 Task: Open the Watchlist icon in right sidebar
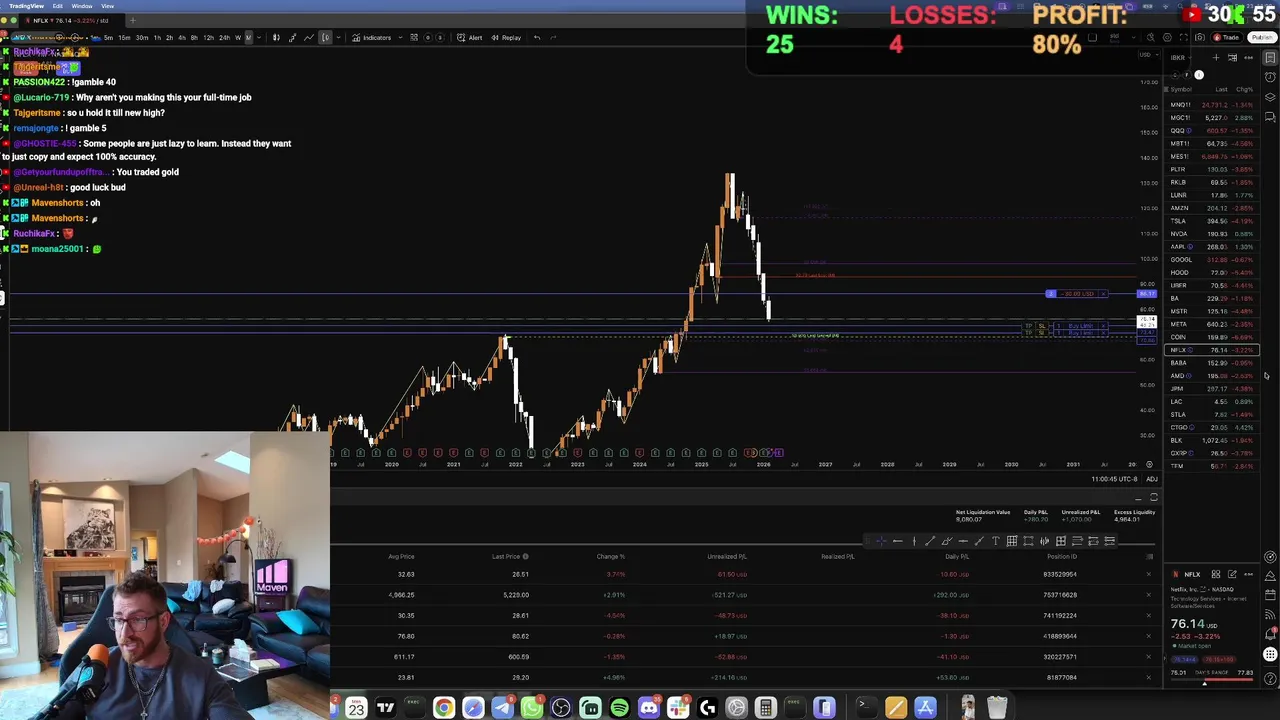pyautogui.click(x=1270, y=57)
